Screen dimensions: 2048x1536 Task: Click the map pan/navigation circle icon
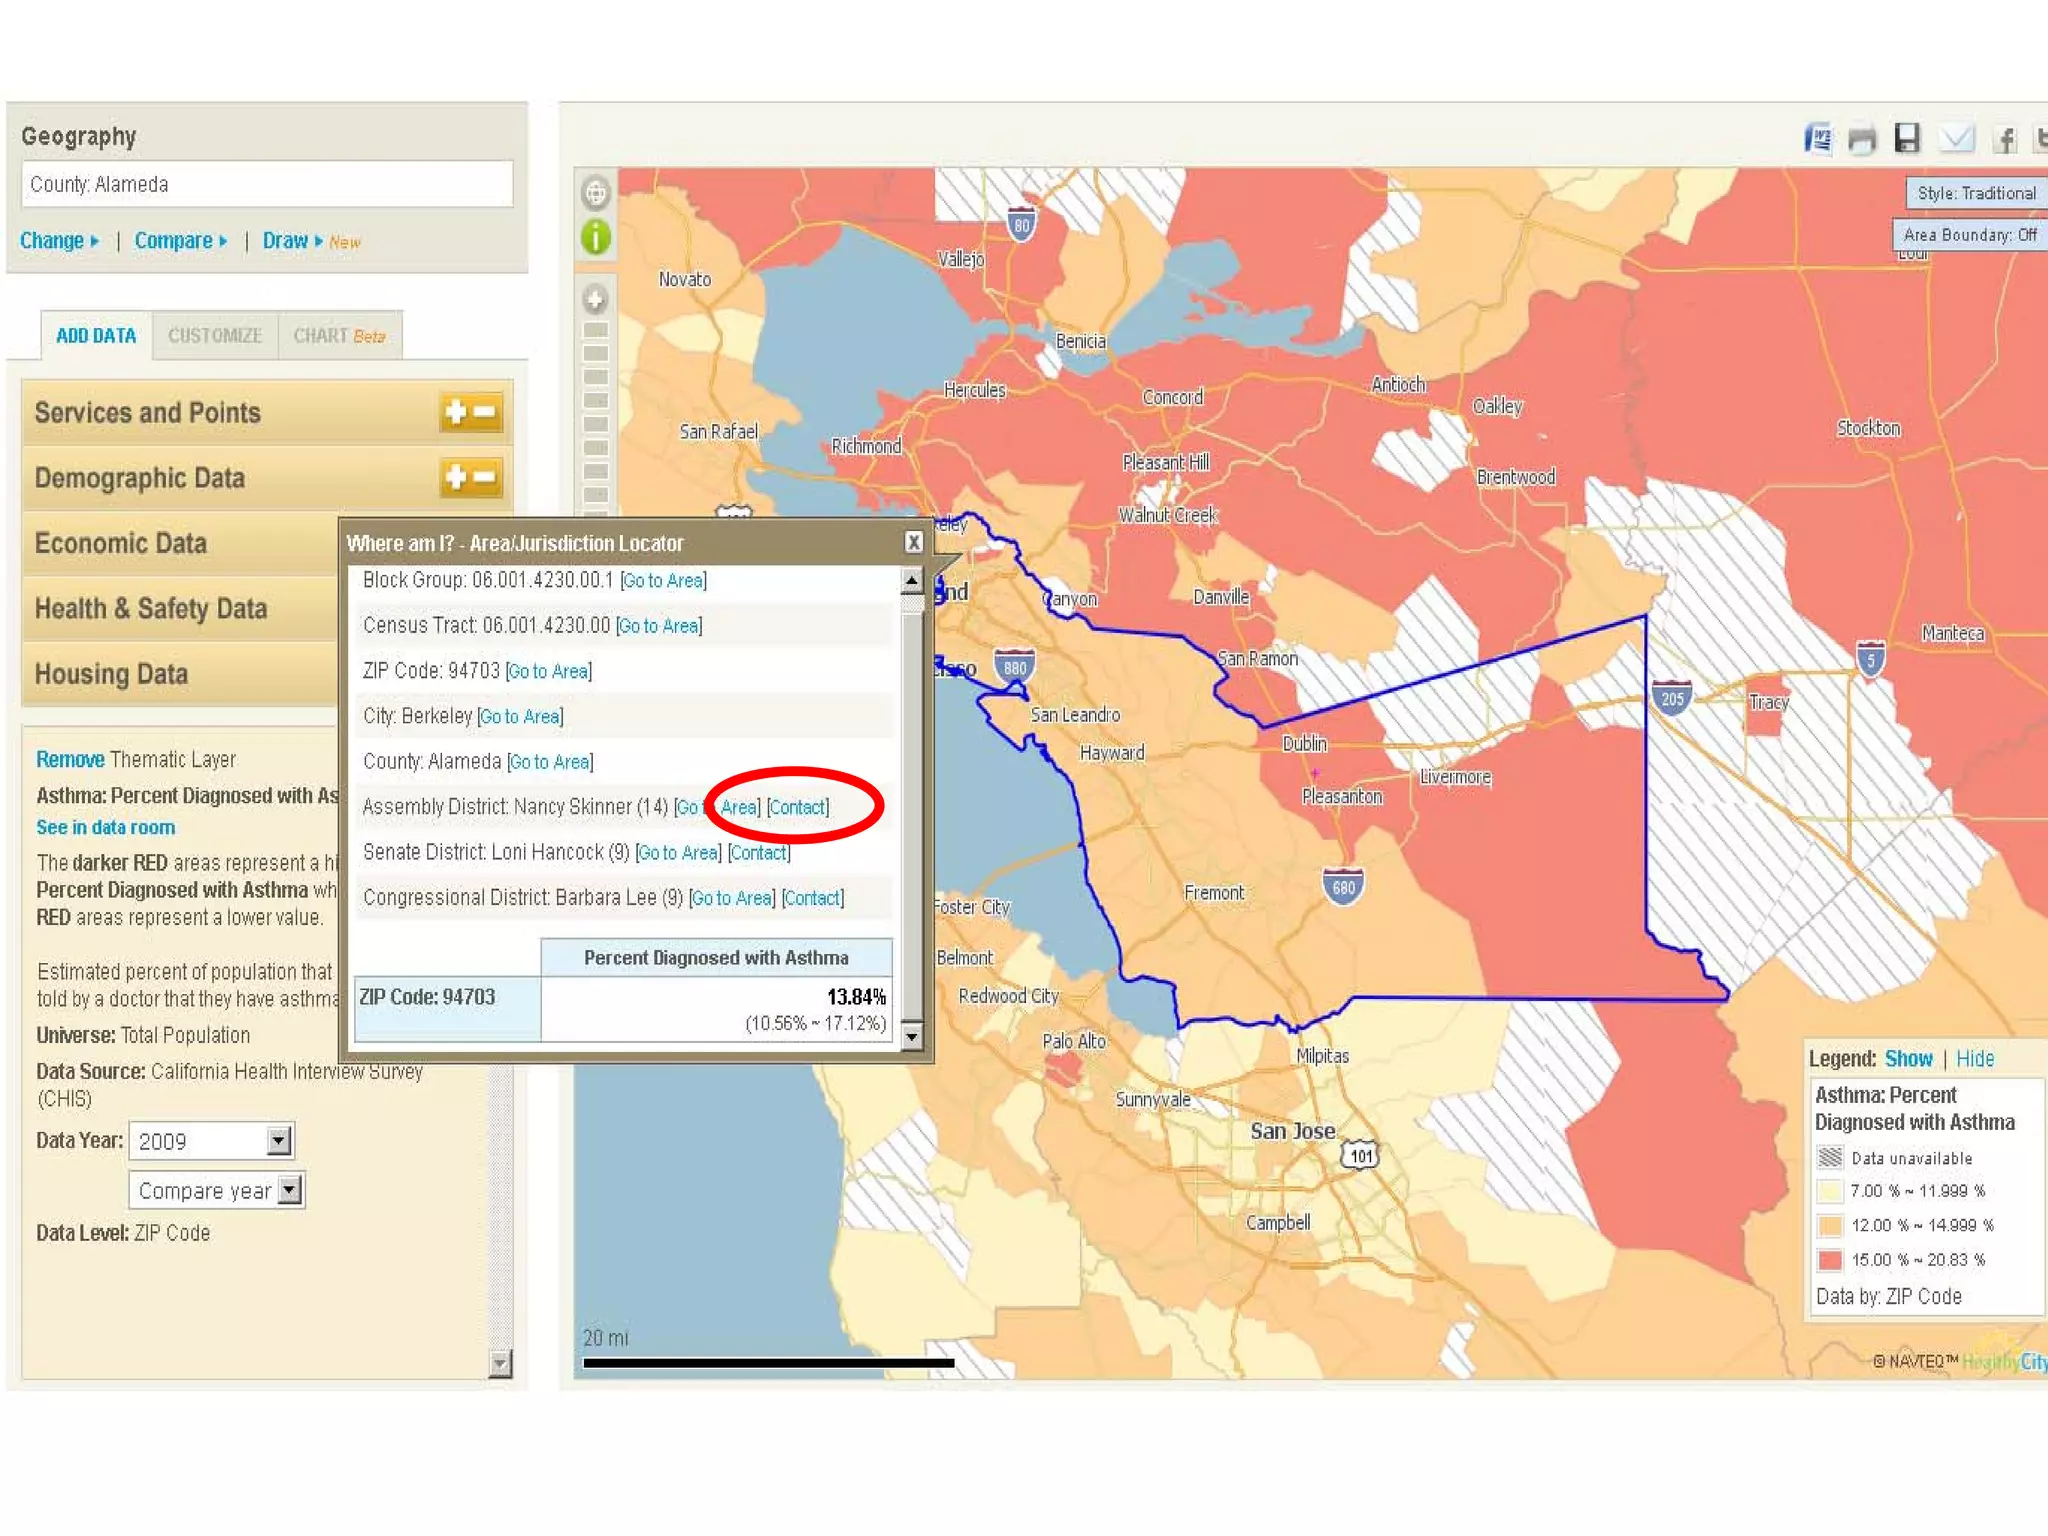coord(596,192)
